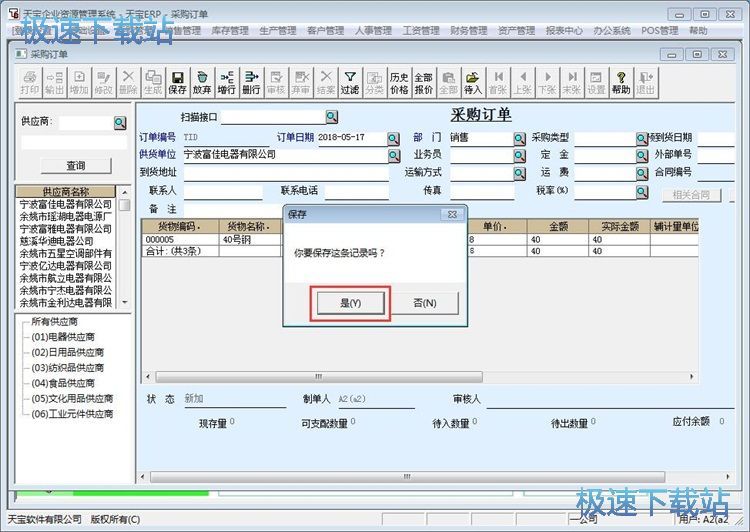Click the 货物编码 column header

pyautogui.click(x=180, y=226)
